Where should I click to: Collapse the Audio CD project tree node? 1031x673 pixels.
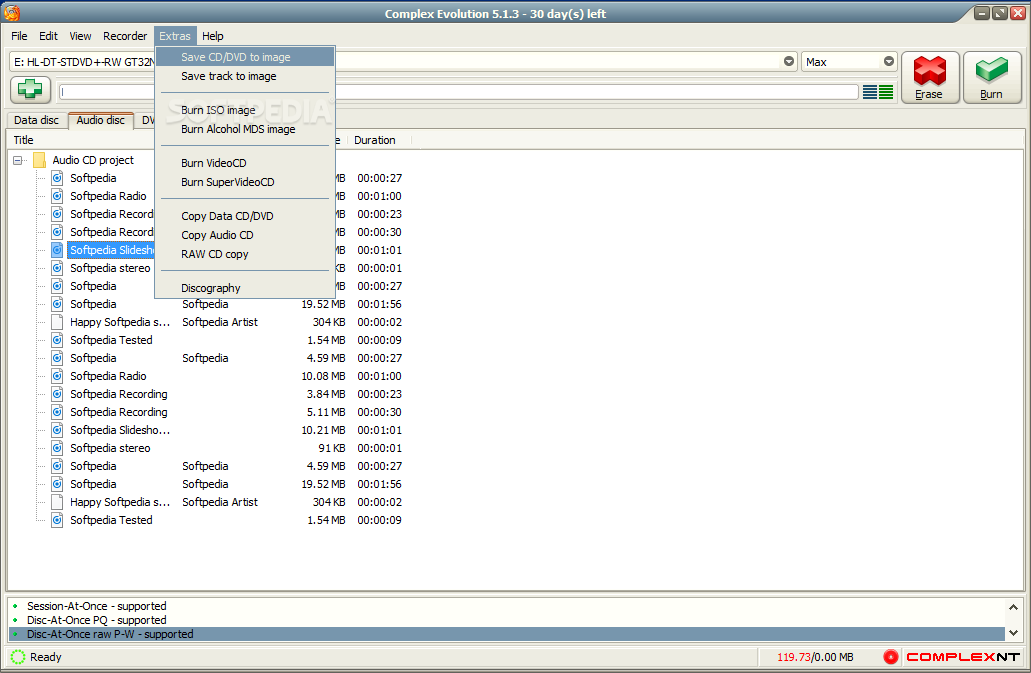click(18, 160)
